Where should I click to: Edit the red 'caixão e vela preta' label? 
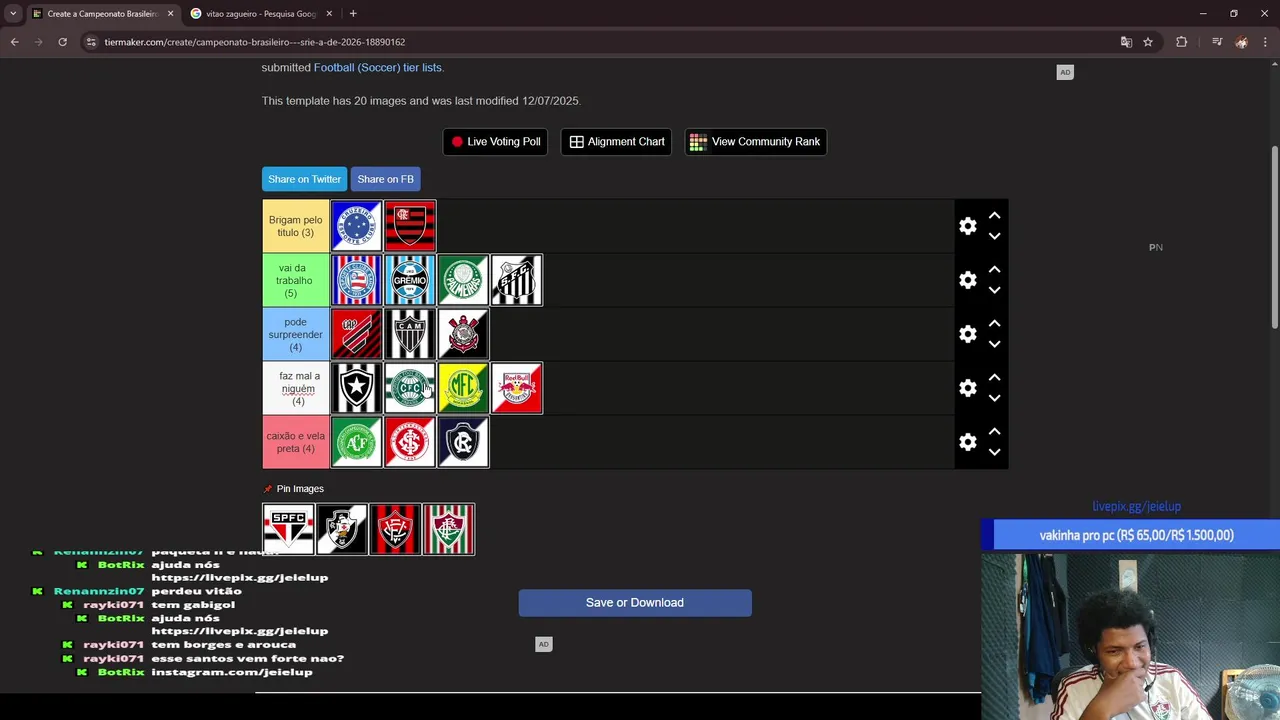click(x=295, y=442)
